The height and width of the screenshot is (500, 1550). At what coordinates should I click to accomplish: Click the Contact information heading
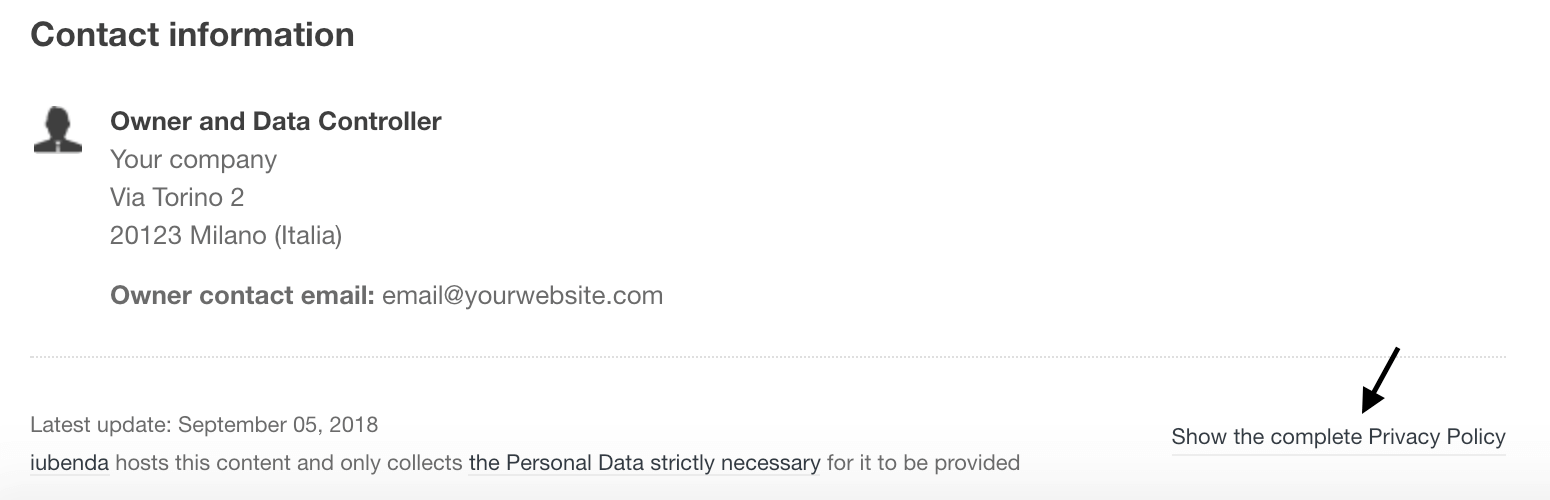coord(192,35)
